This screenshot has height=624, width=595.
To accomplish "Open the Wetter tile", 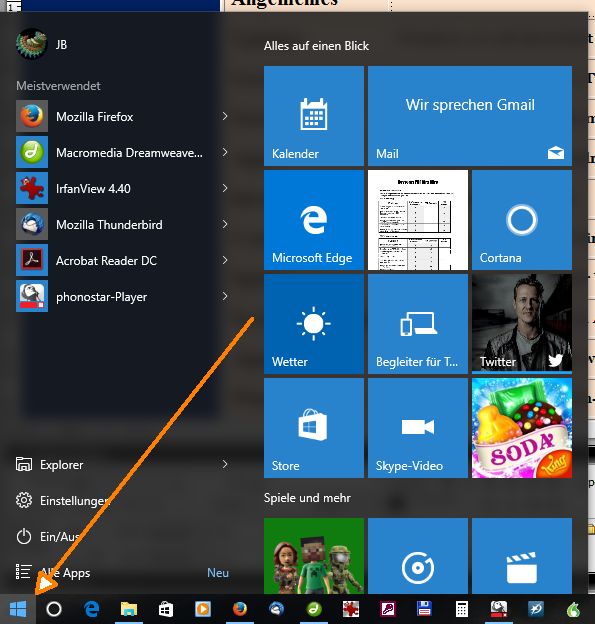I will (x=314, y=324).
